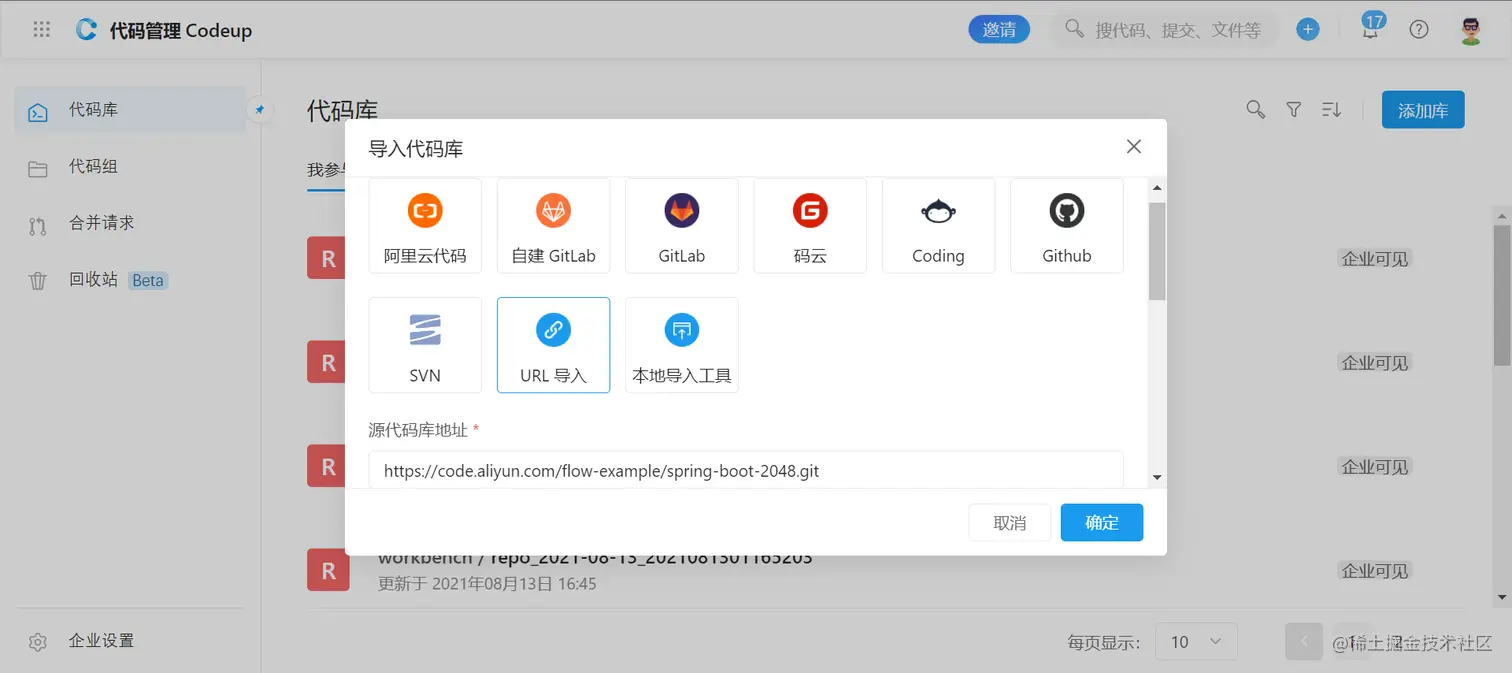Choose 阿里云代码 import source
Screen dimensions: 1512x673
pos(425,225)
